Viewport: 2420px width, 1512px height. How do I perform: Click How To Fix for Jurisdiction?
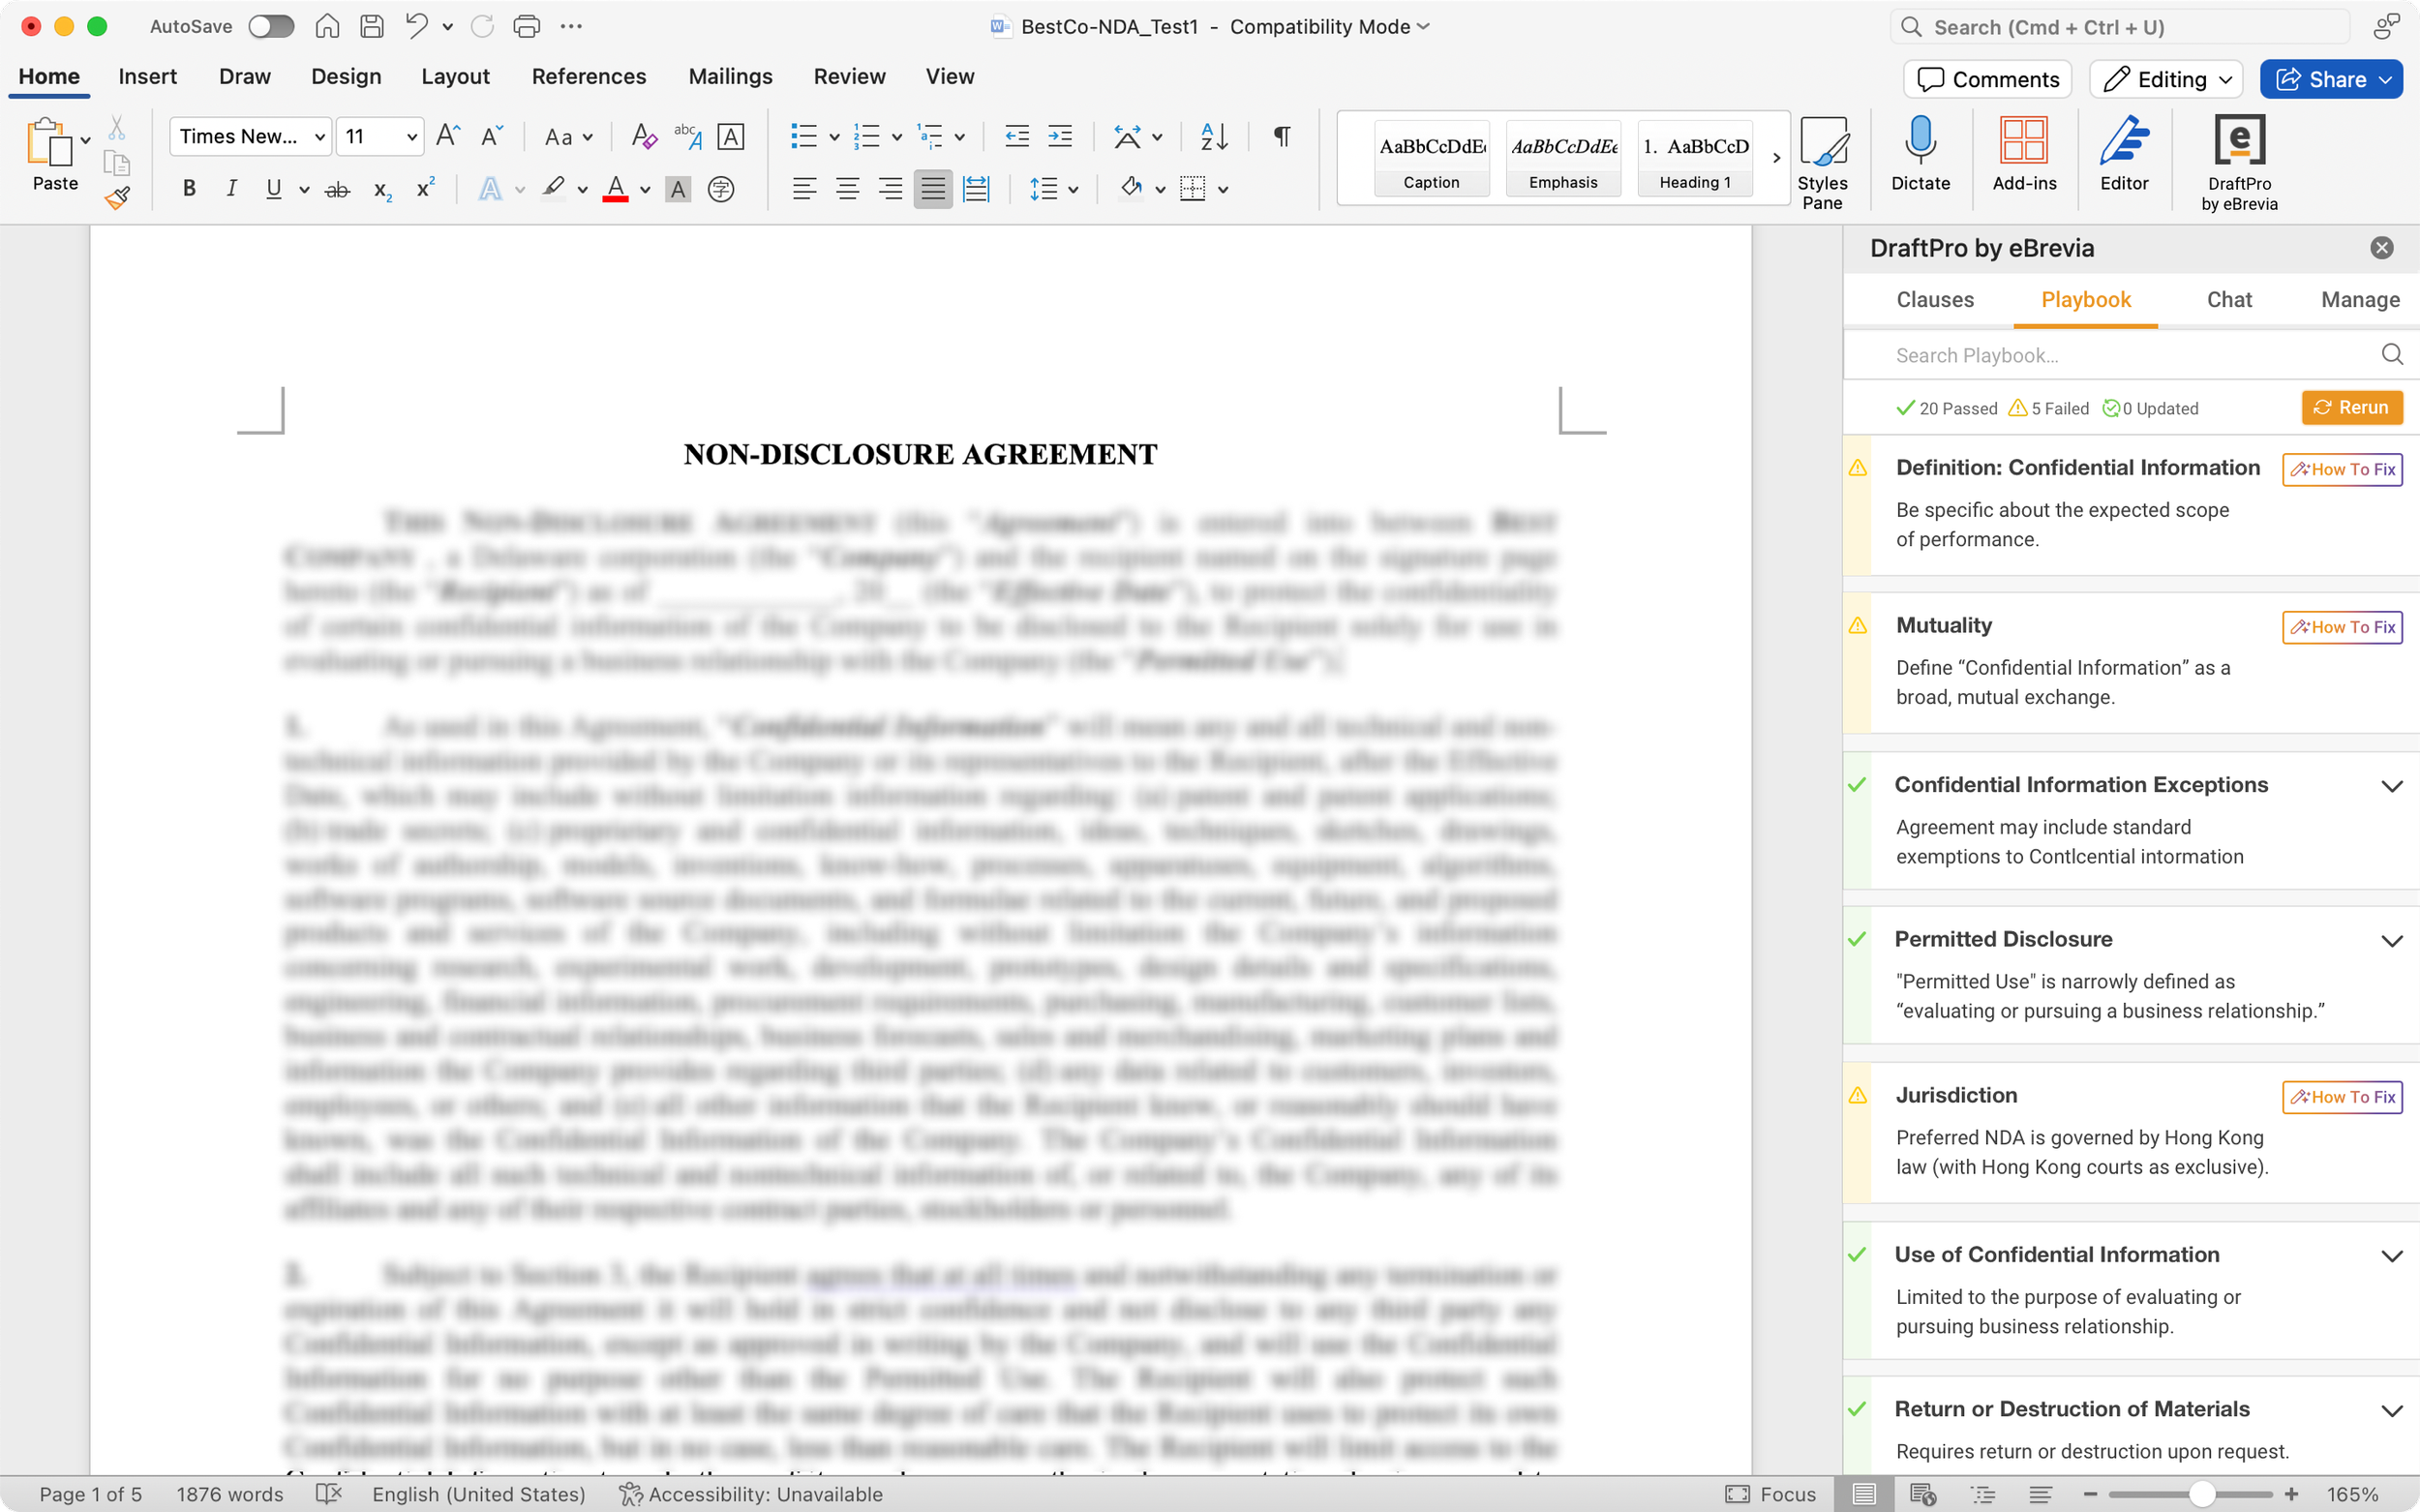[2342, 1097]
